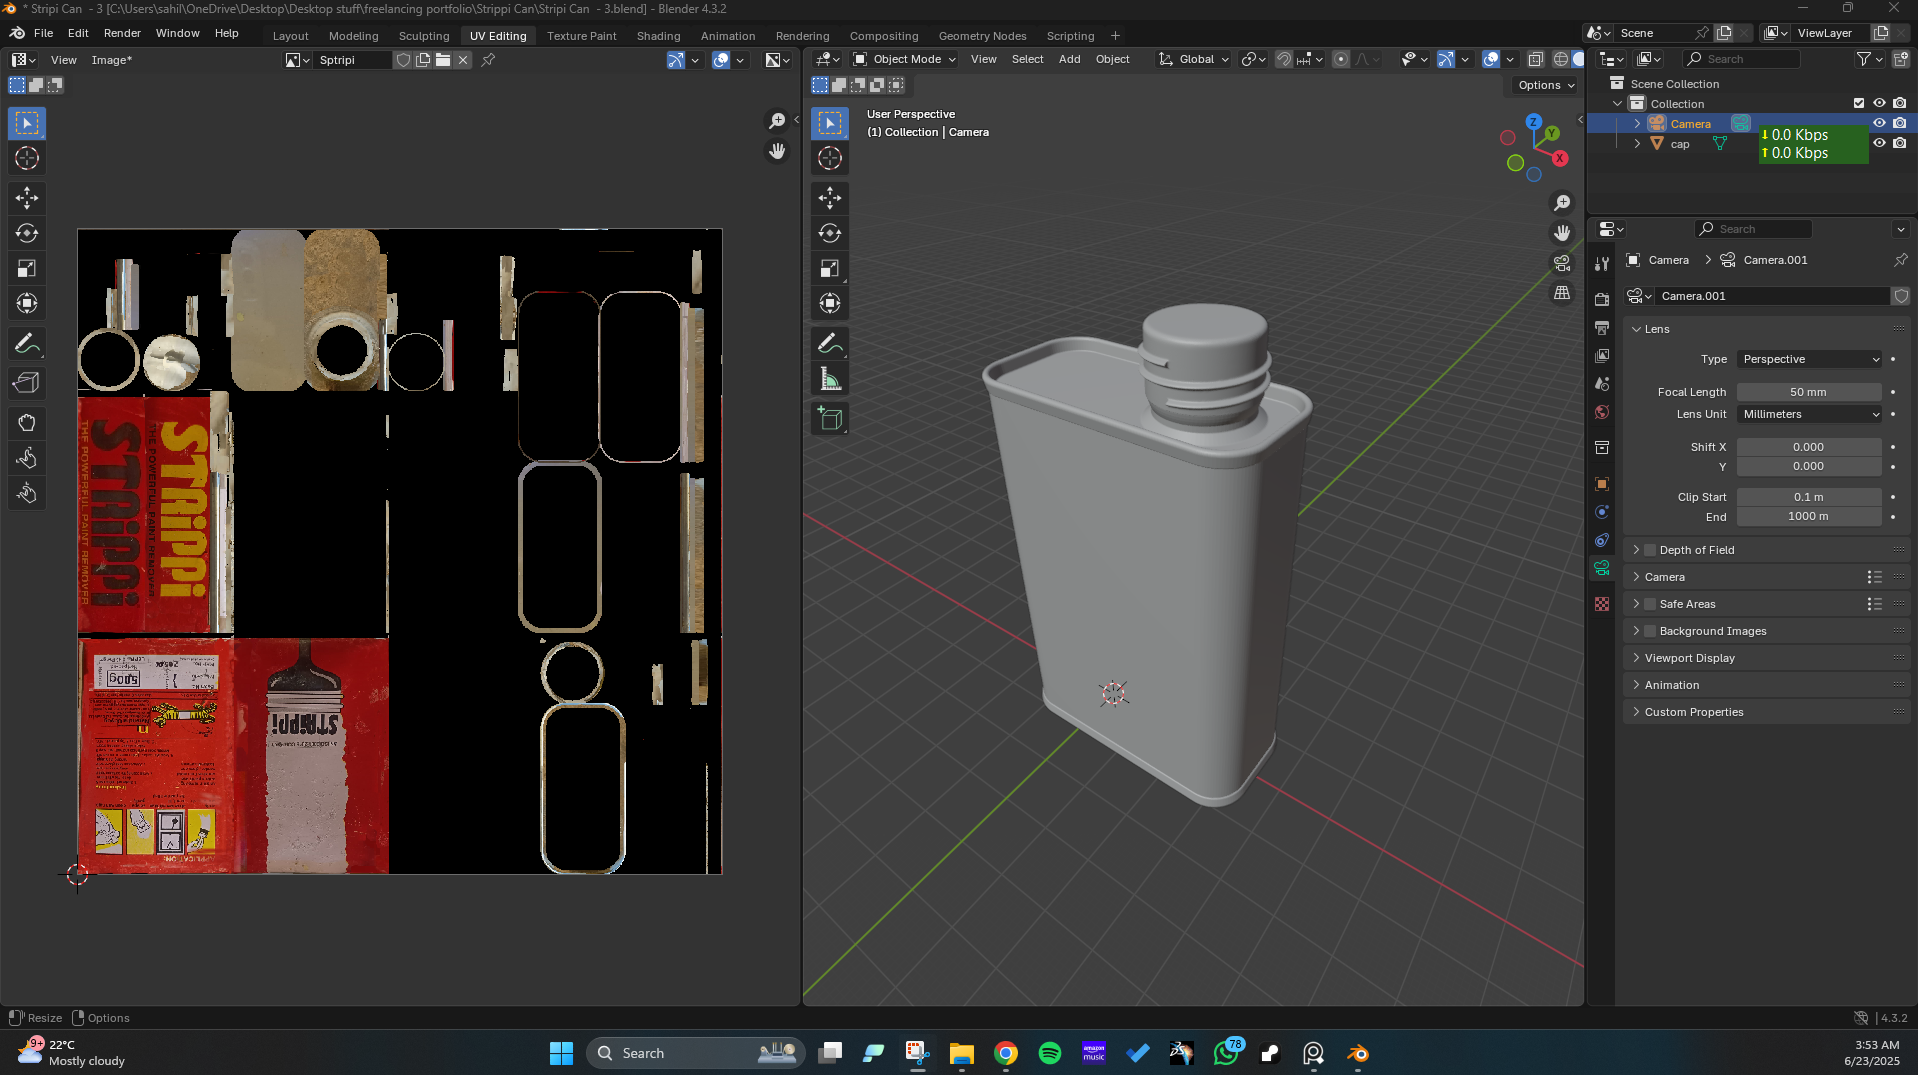The width and height of the screenshot is (1918, 1075).
Task: Click the Focal Length 50 mm field
Action: 1808,392
